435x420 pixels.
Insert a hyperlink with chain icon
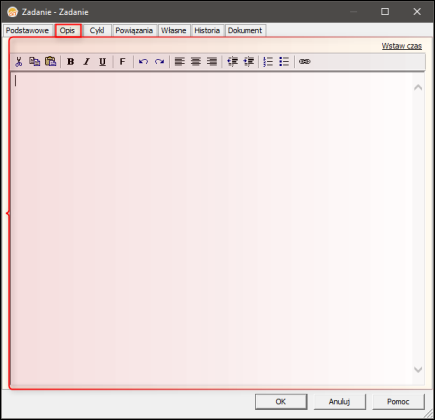coord(305,62)
